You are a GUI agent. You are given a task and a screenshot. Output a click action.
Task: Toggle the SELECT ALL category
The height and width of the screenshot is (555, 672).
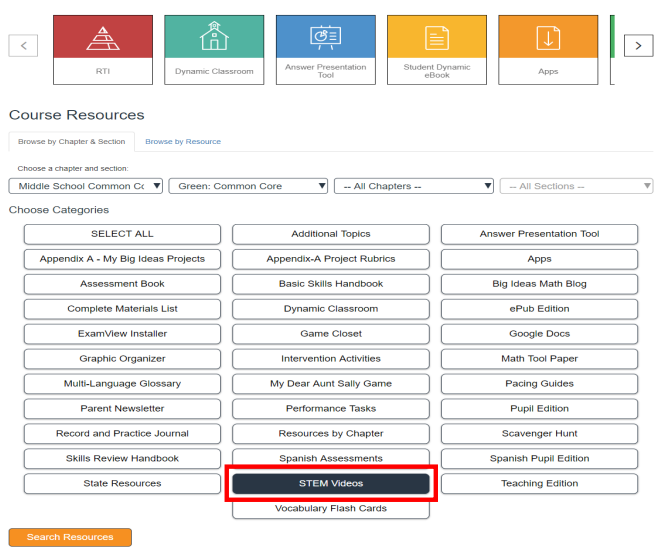tap(123, 234)
